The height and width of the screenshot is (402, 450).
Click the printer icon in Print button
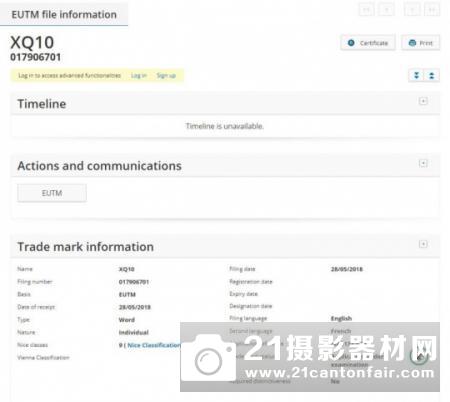412,43
